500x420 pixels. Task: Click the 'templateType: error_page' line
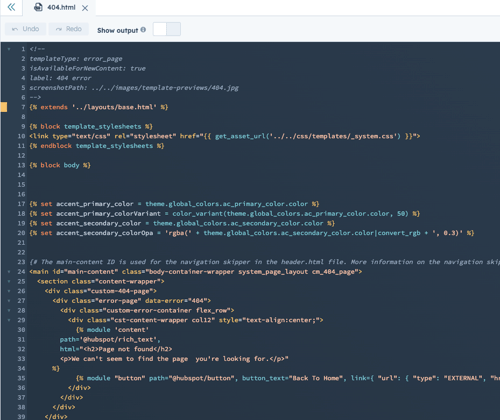76,59
